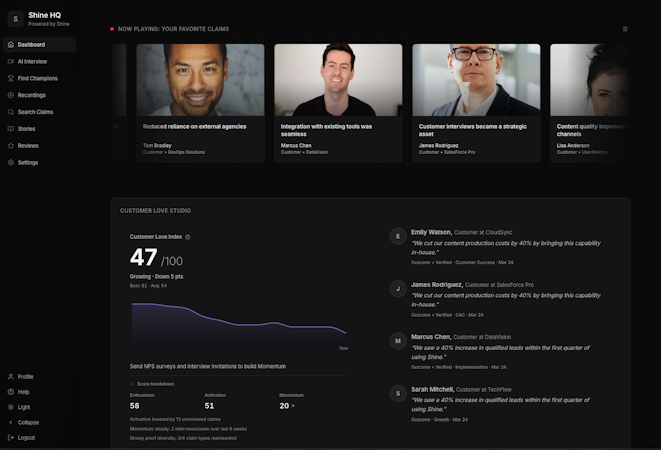
Task: Play Marcus Chen's video thumbnail
Action: 339,80
